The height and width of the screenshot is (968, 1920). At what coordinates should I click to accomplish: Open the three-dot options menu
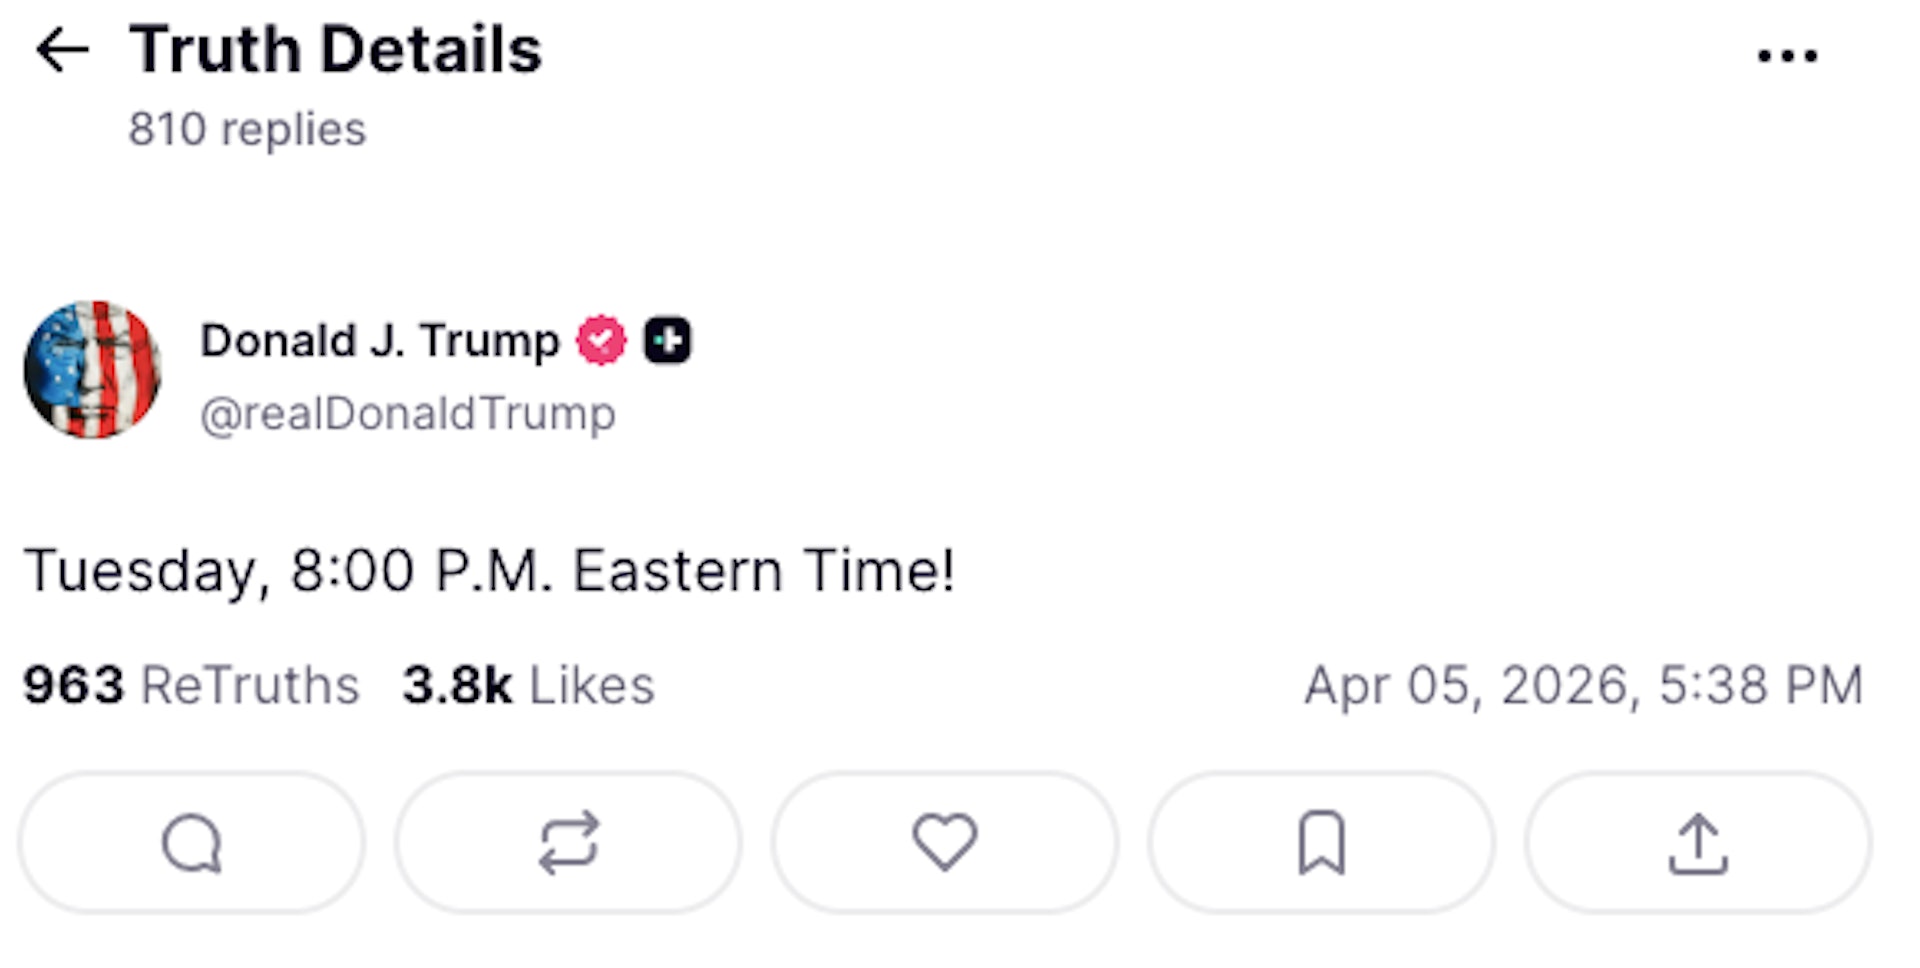click(x=1789, y=55)
